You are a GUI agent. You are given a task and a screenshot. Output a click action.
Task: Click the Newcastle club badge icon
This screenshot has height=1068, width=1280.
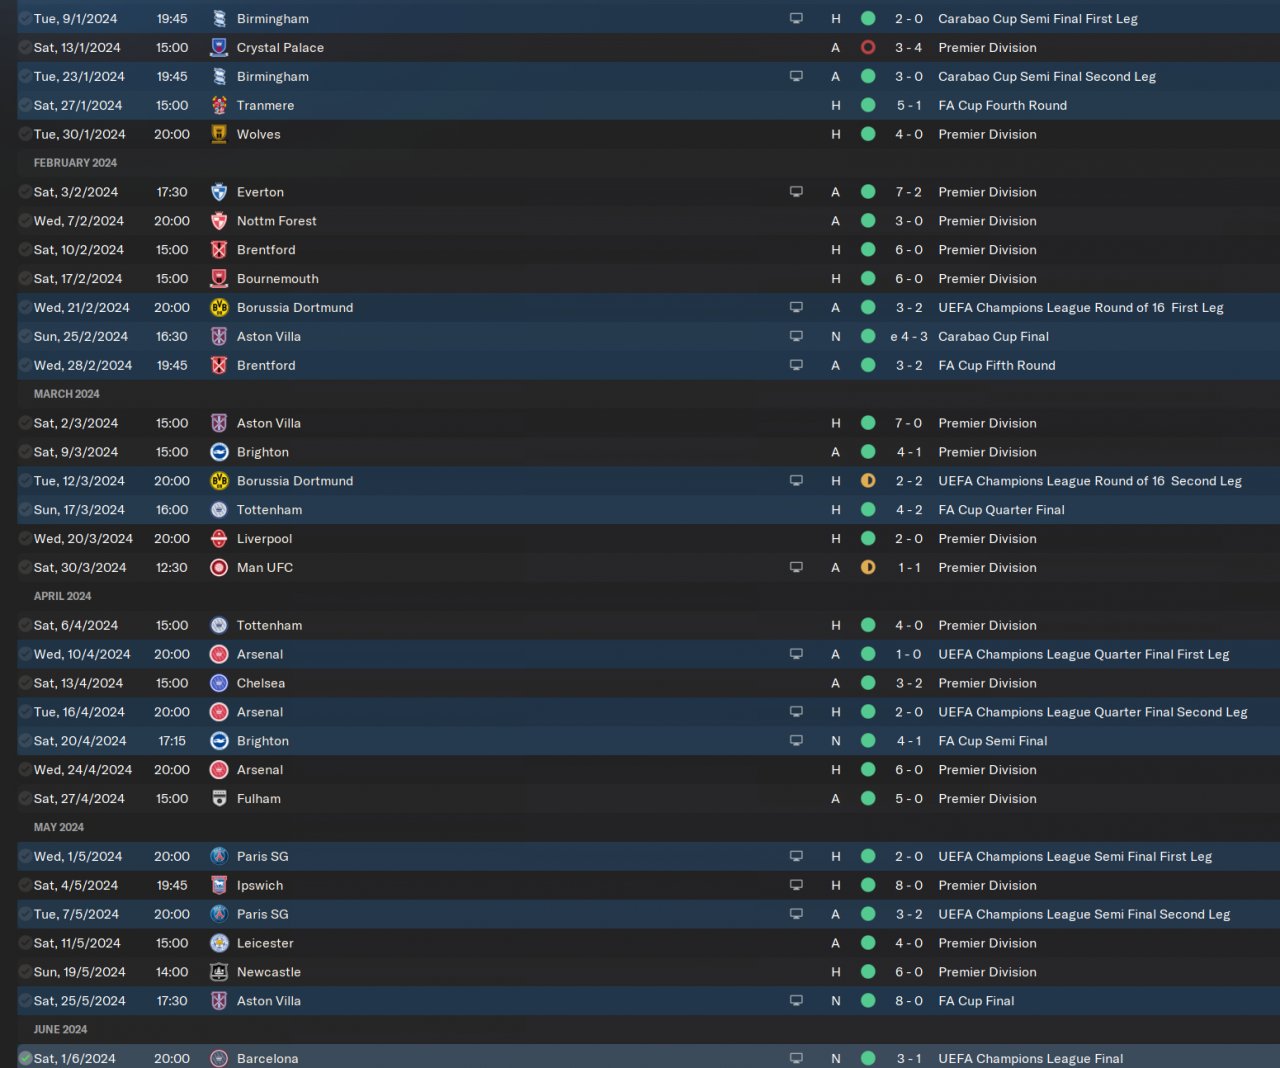[x=219, y=972]
